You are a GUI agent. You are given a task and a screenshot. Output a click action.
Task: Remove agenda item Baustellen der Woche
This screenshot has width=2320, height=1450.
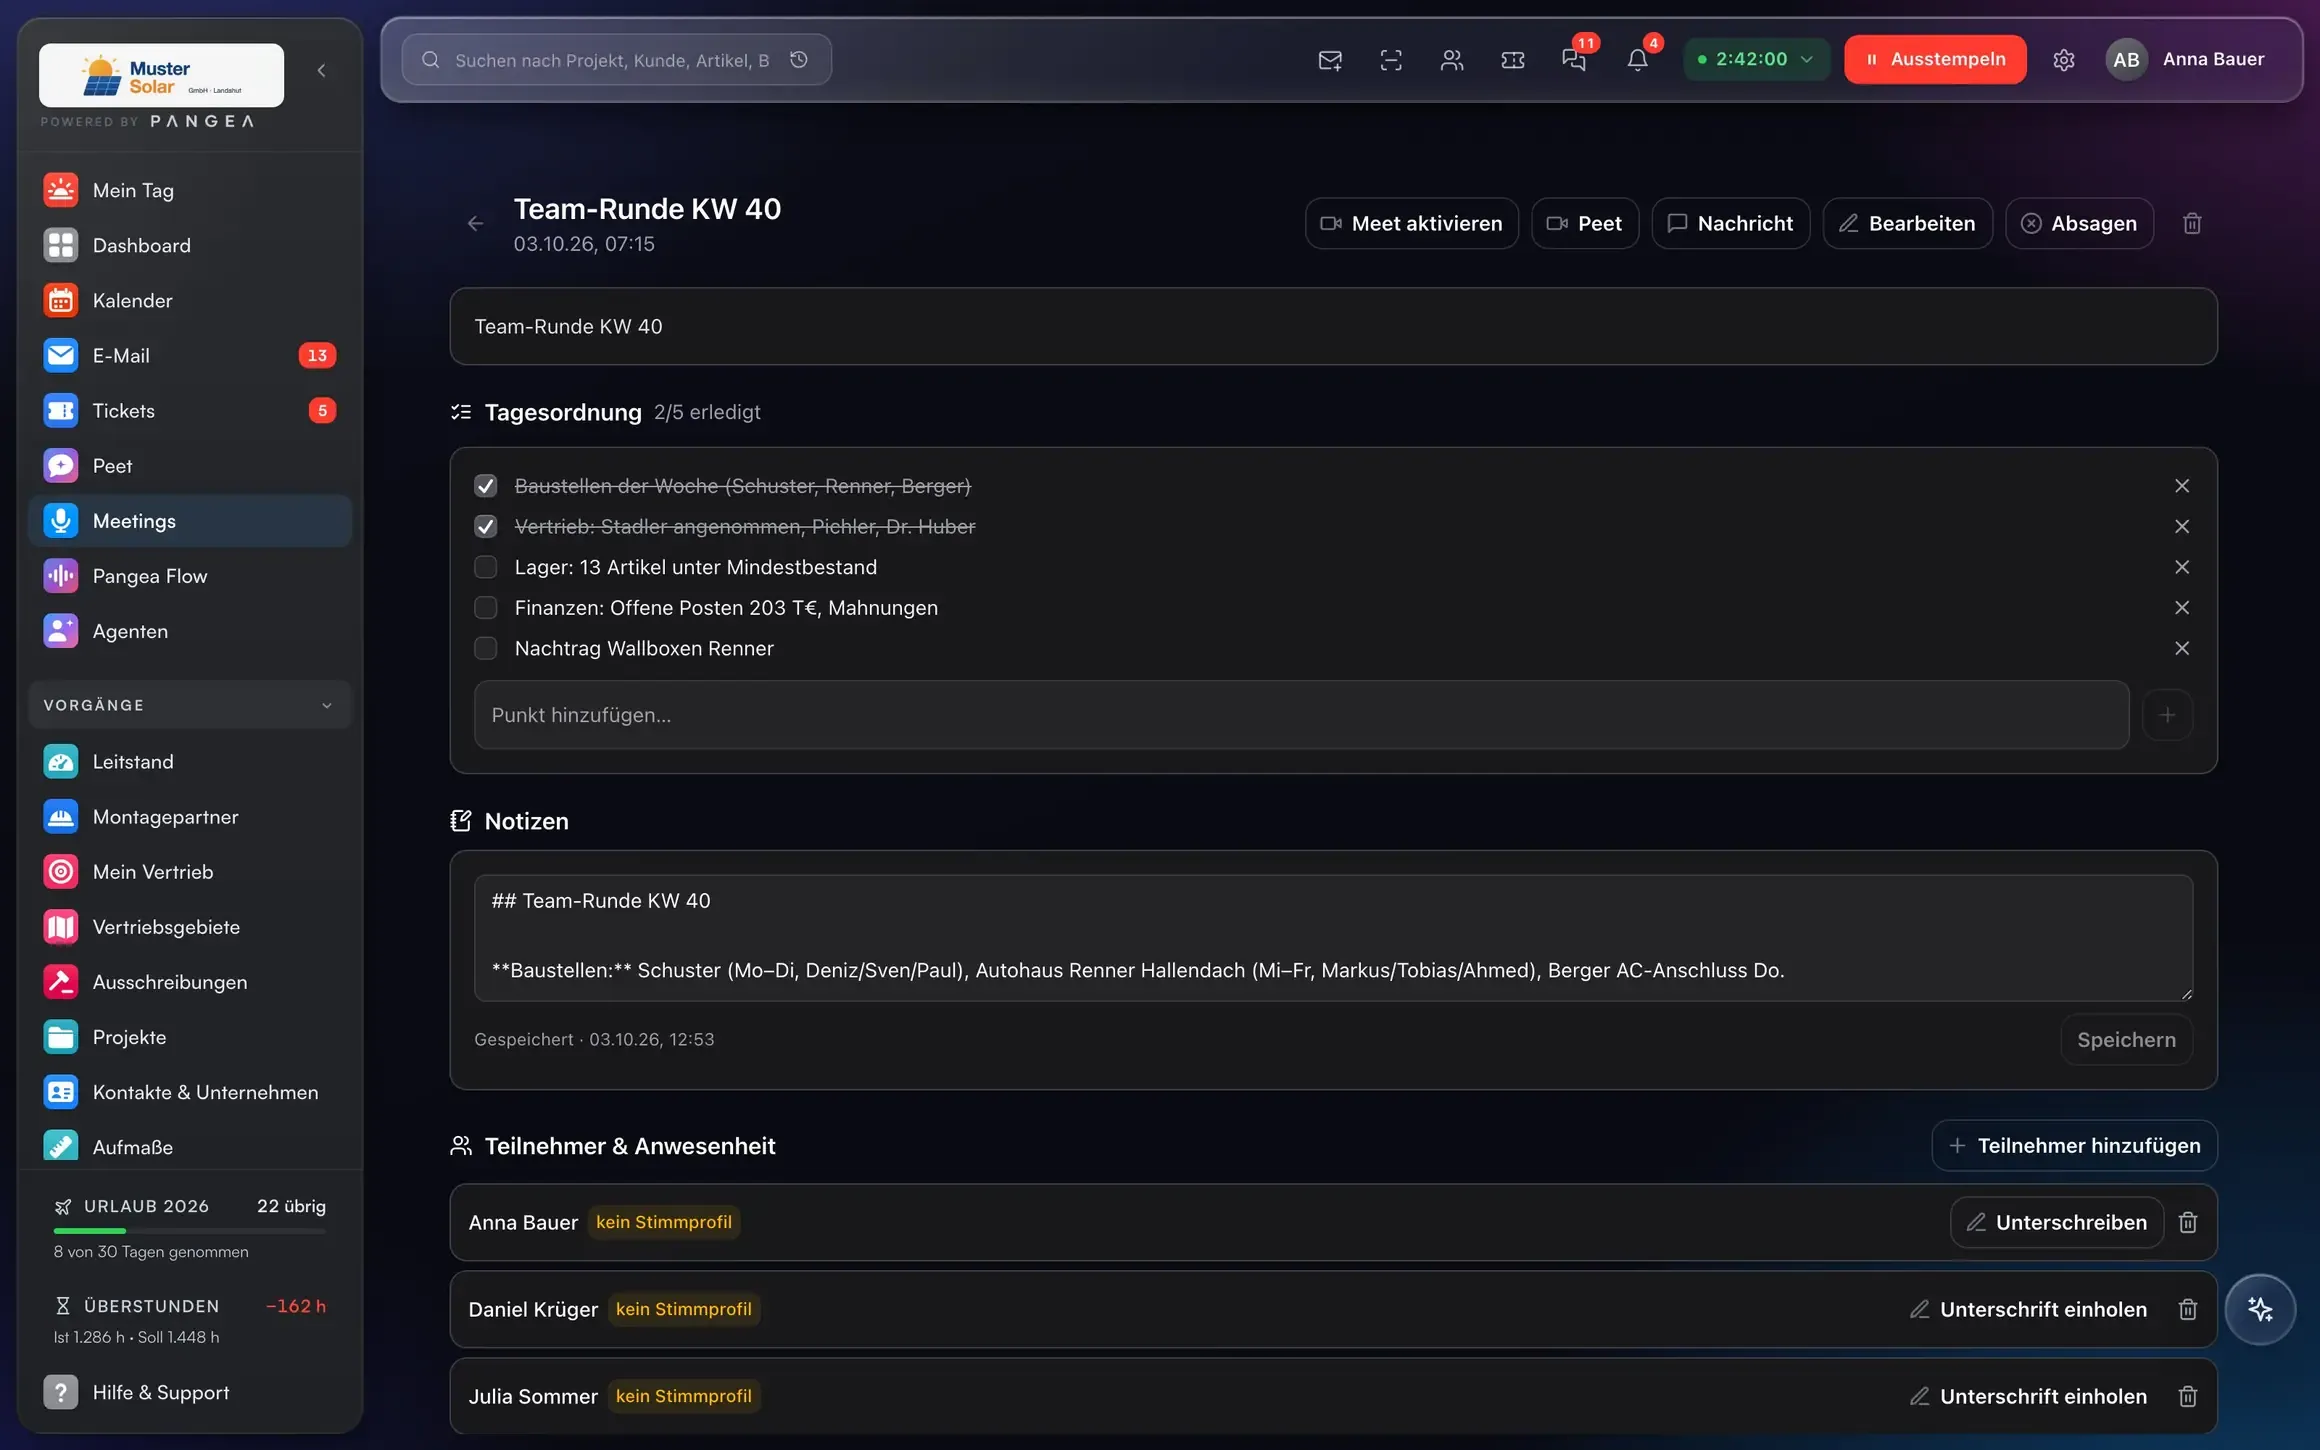click(2182, 486)
